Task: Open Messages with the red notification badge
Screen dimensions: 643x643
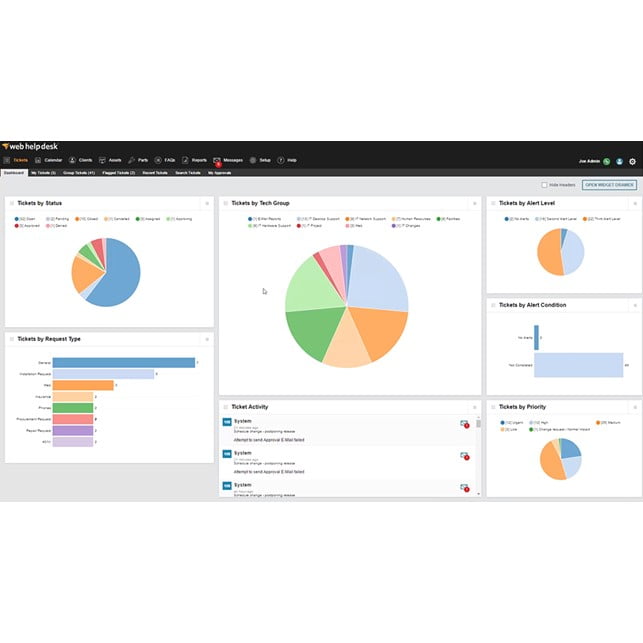Action: pyautogui.click(x=217, y=160)
